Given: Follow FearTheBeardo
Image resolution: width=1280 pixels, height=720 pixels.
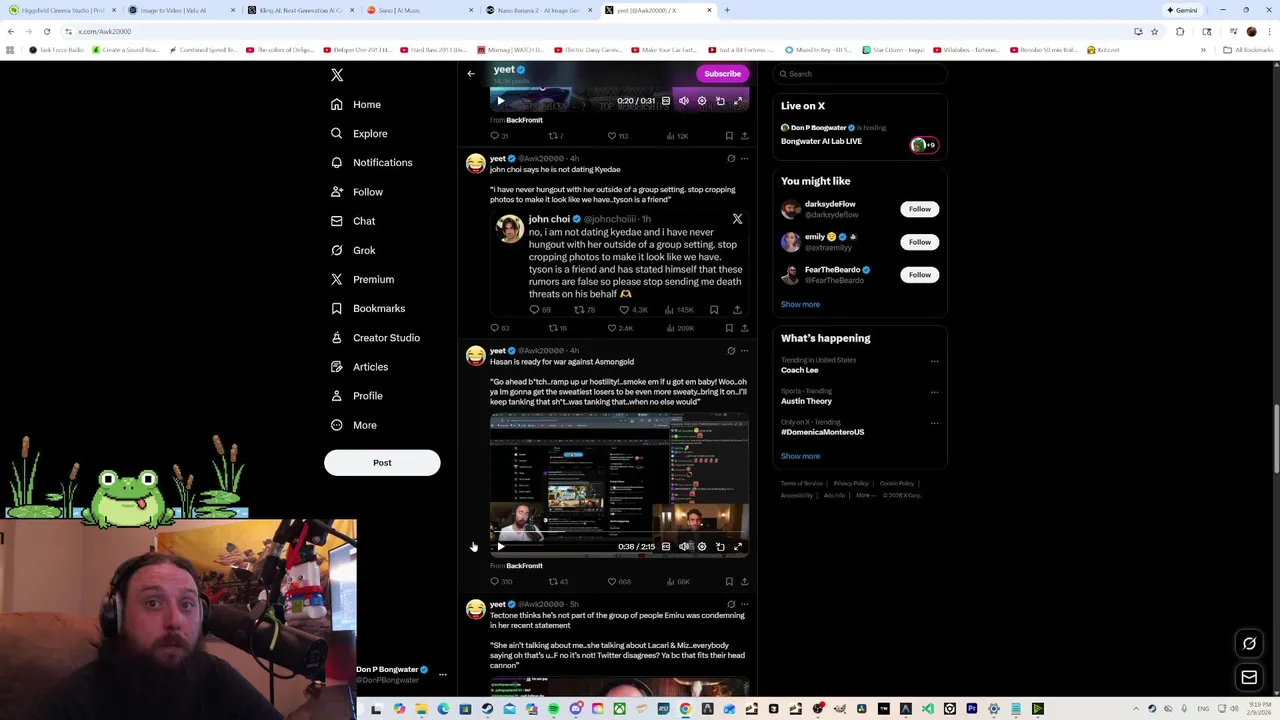Looking at the screenshot, I should pyautogui.click(x=919, y=274).
